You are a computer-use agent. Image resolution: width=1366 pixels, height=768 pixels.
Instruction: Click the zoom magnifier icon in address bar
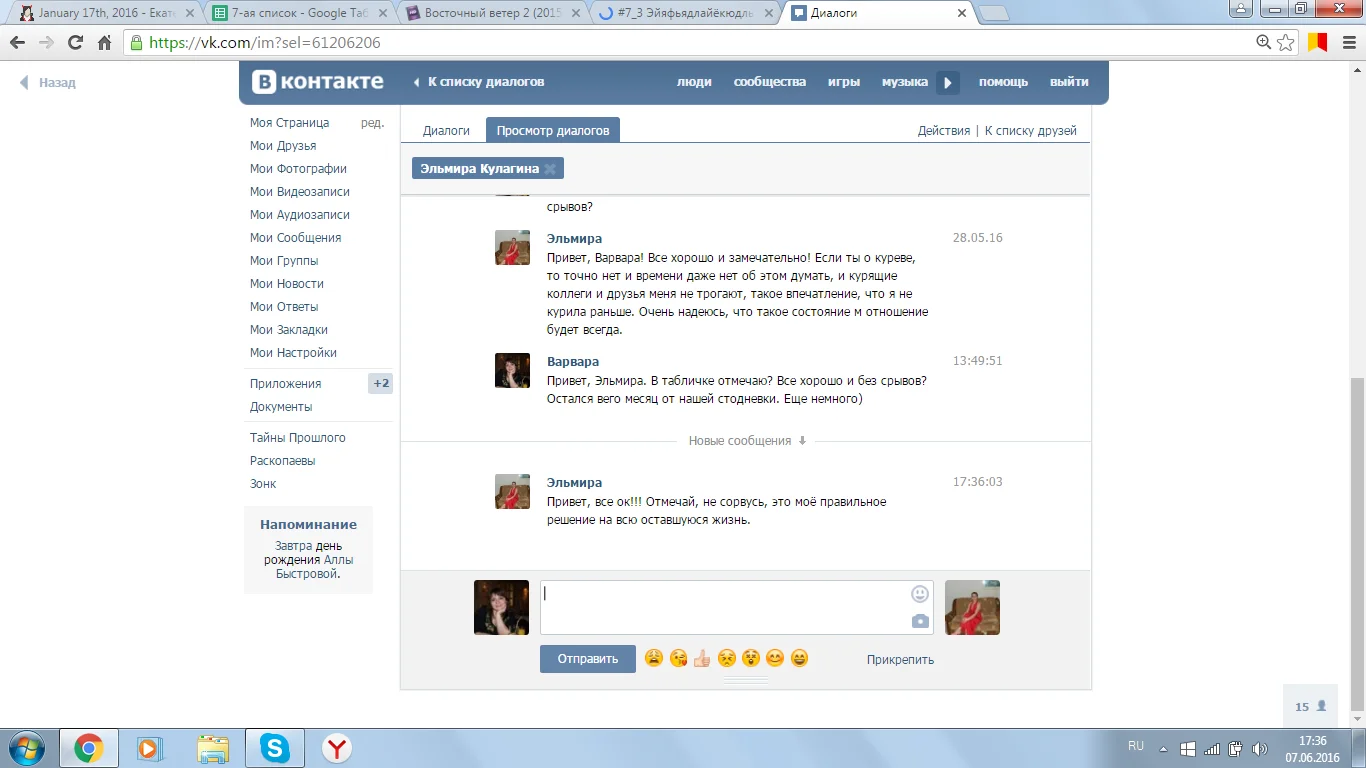[x=1264, y=43]
